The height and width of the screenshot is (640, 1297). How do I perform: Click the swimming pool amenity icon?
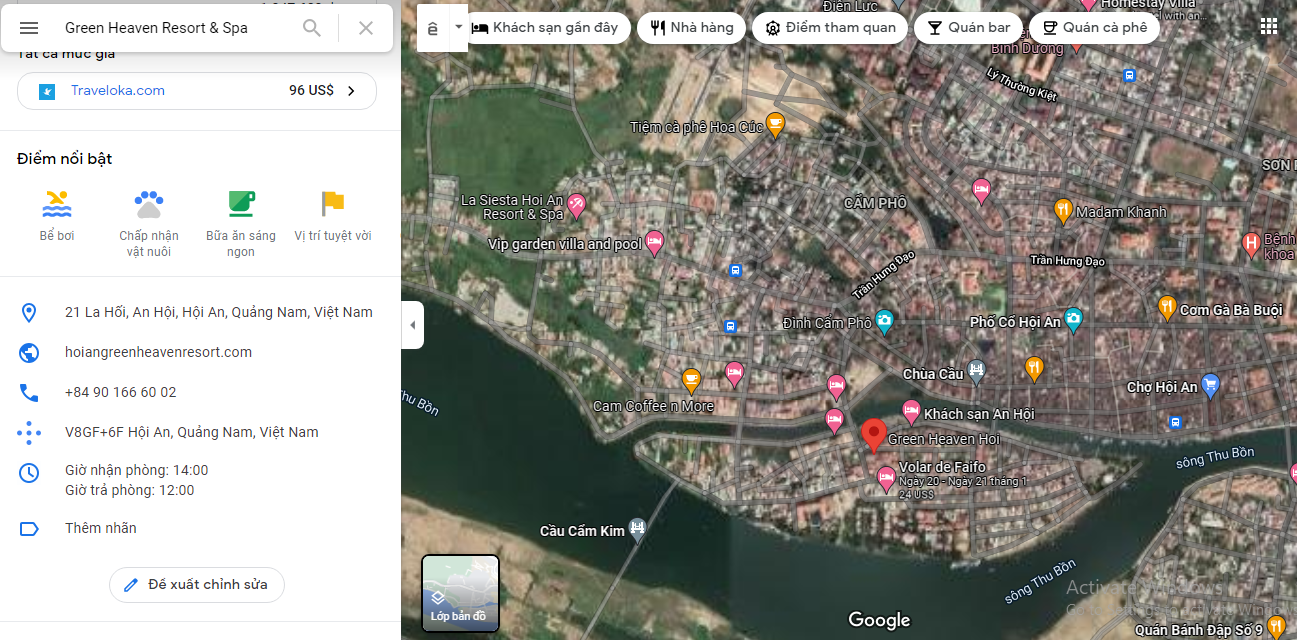pyautogui.click(x=57, y=203)
